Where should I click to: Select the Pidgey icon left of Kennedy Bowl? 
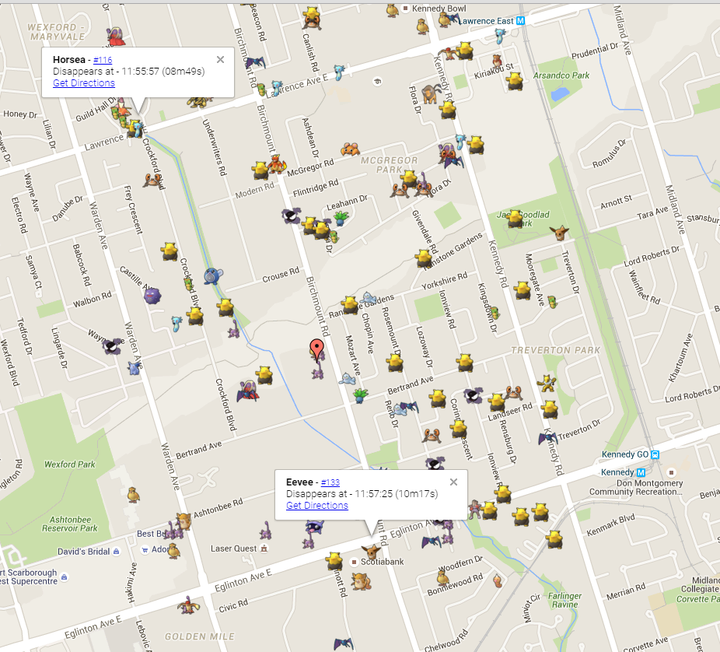[392, 10]
